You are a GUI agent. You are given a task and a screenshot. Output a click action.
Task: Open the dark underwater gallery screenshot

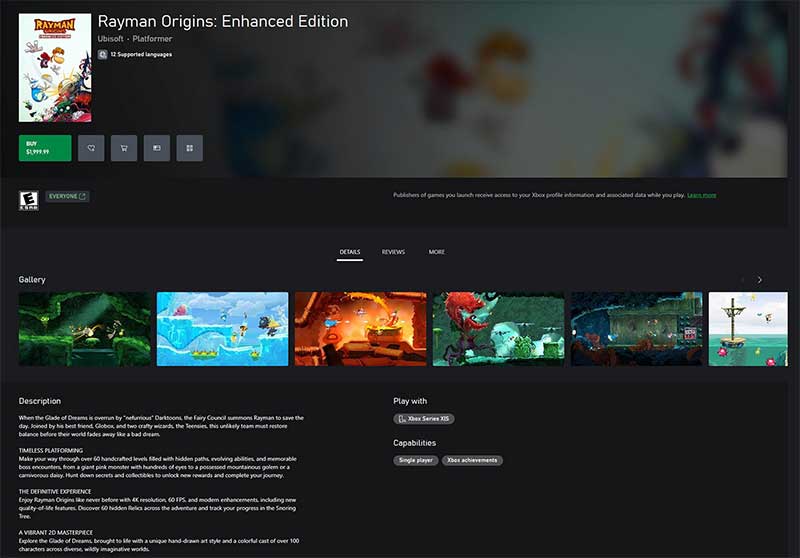[x=636, y=329]
